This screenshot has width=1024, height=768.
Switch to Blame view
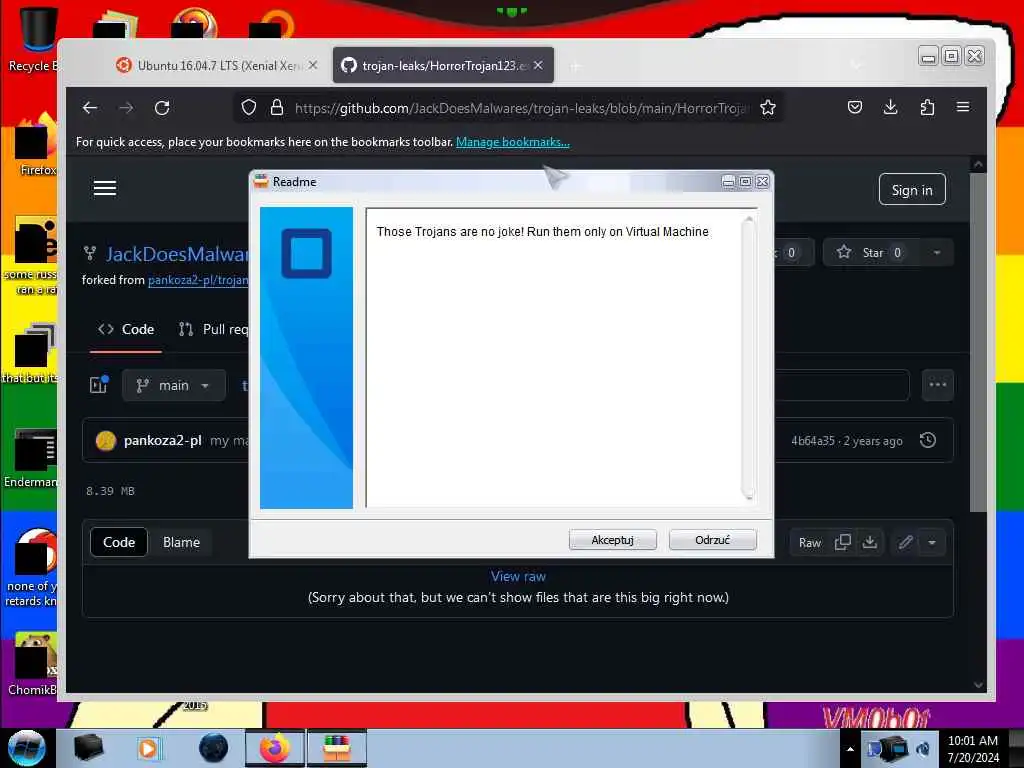tap(182, 542)
